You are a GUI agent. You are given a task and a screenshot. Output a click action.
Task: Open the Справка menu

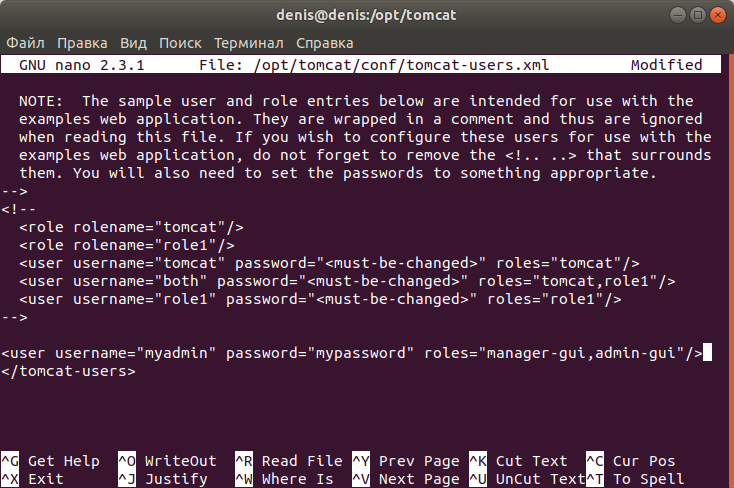pos(324,43)
